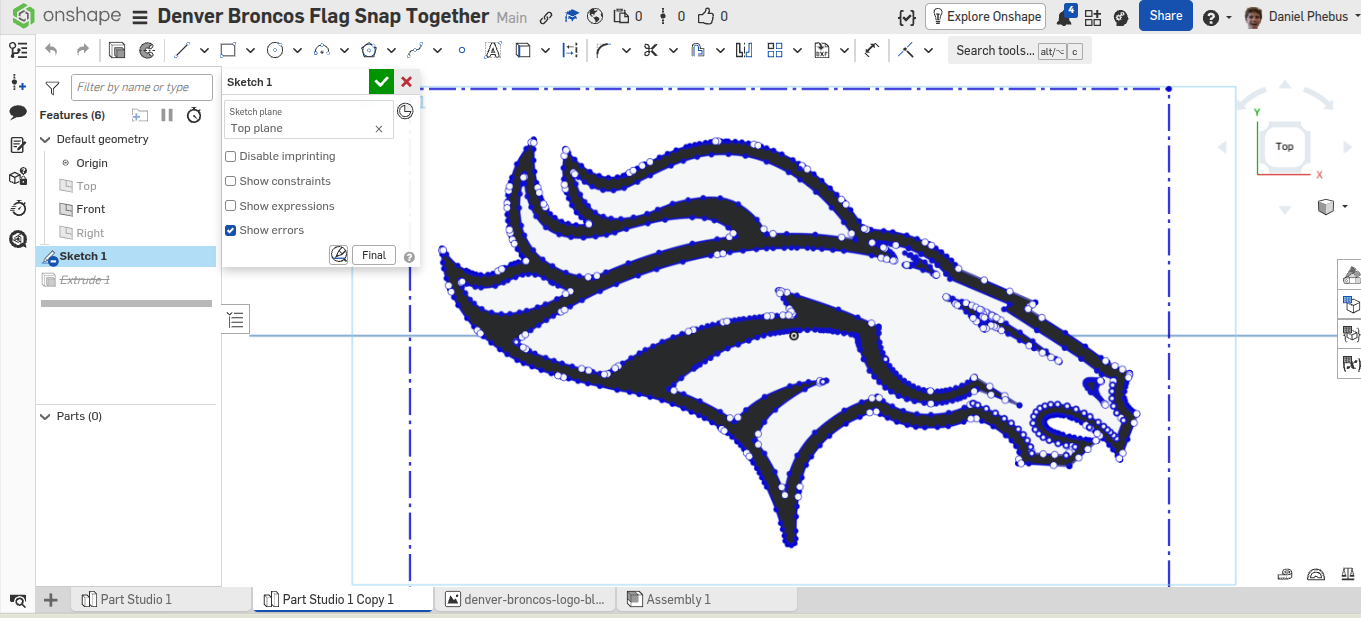This screenshot has width=1361, height=618.
Task: Select the Sketch fillet tool
Action: [x=603, y=50]
